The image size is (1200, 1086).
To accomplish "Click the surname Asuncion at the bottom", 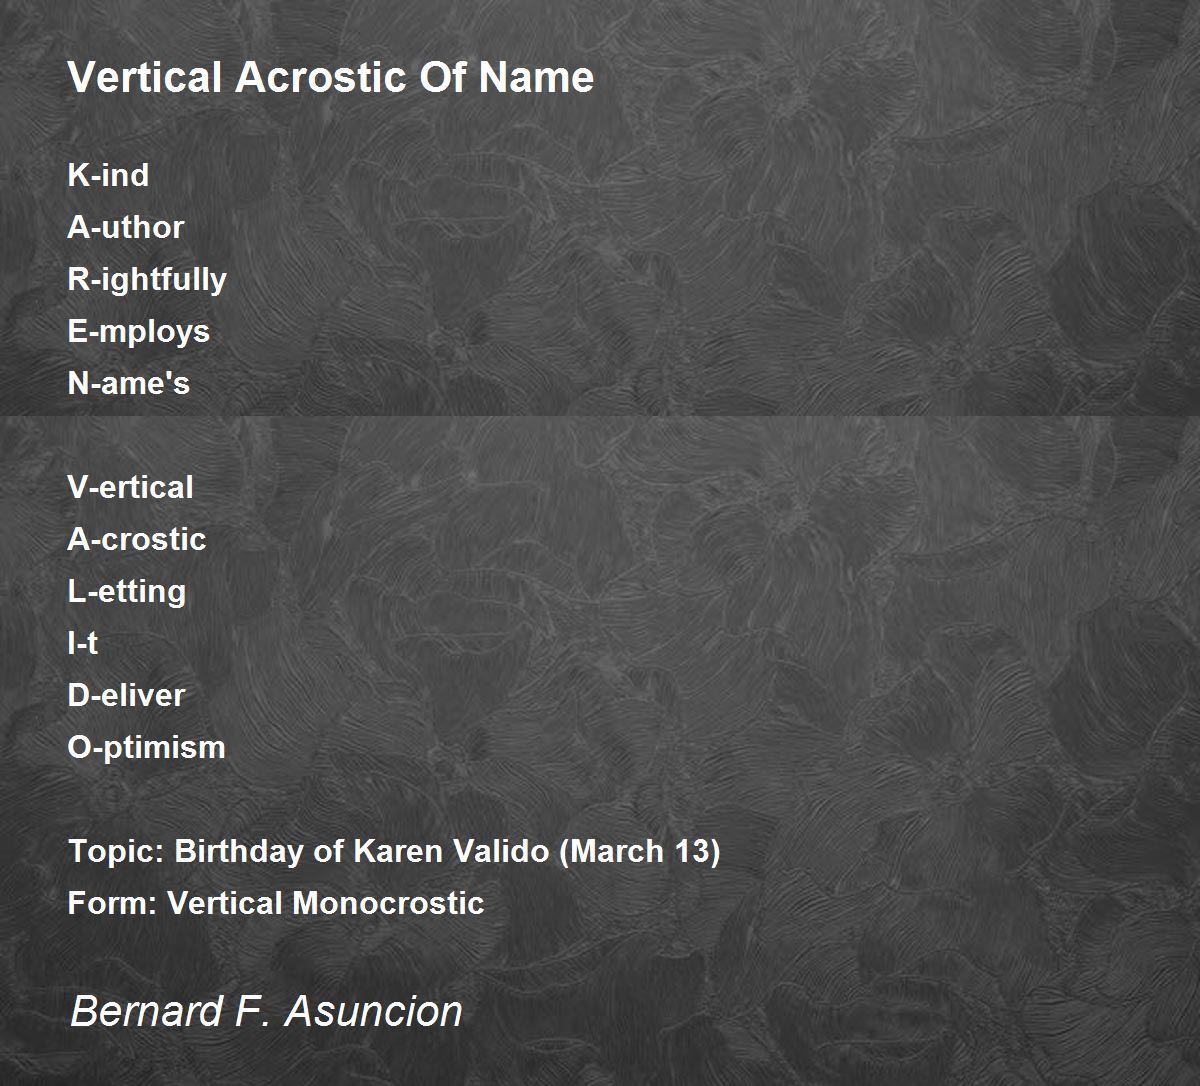I will click(x=374, y=1011).
